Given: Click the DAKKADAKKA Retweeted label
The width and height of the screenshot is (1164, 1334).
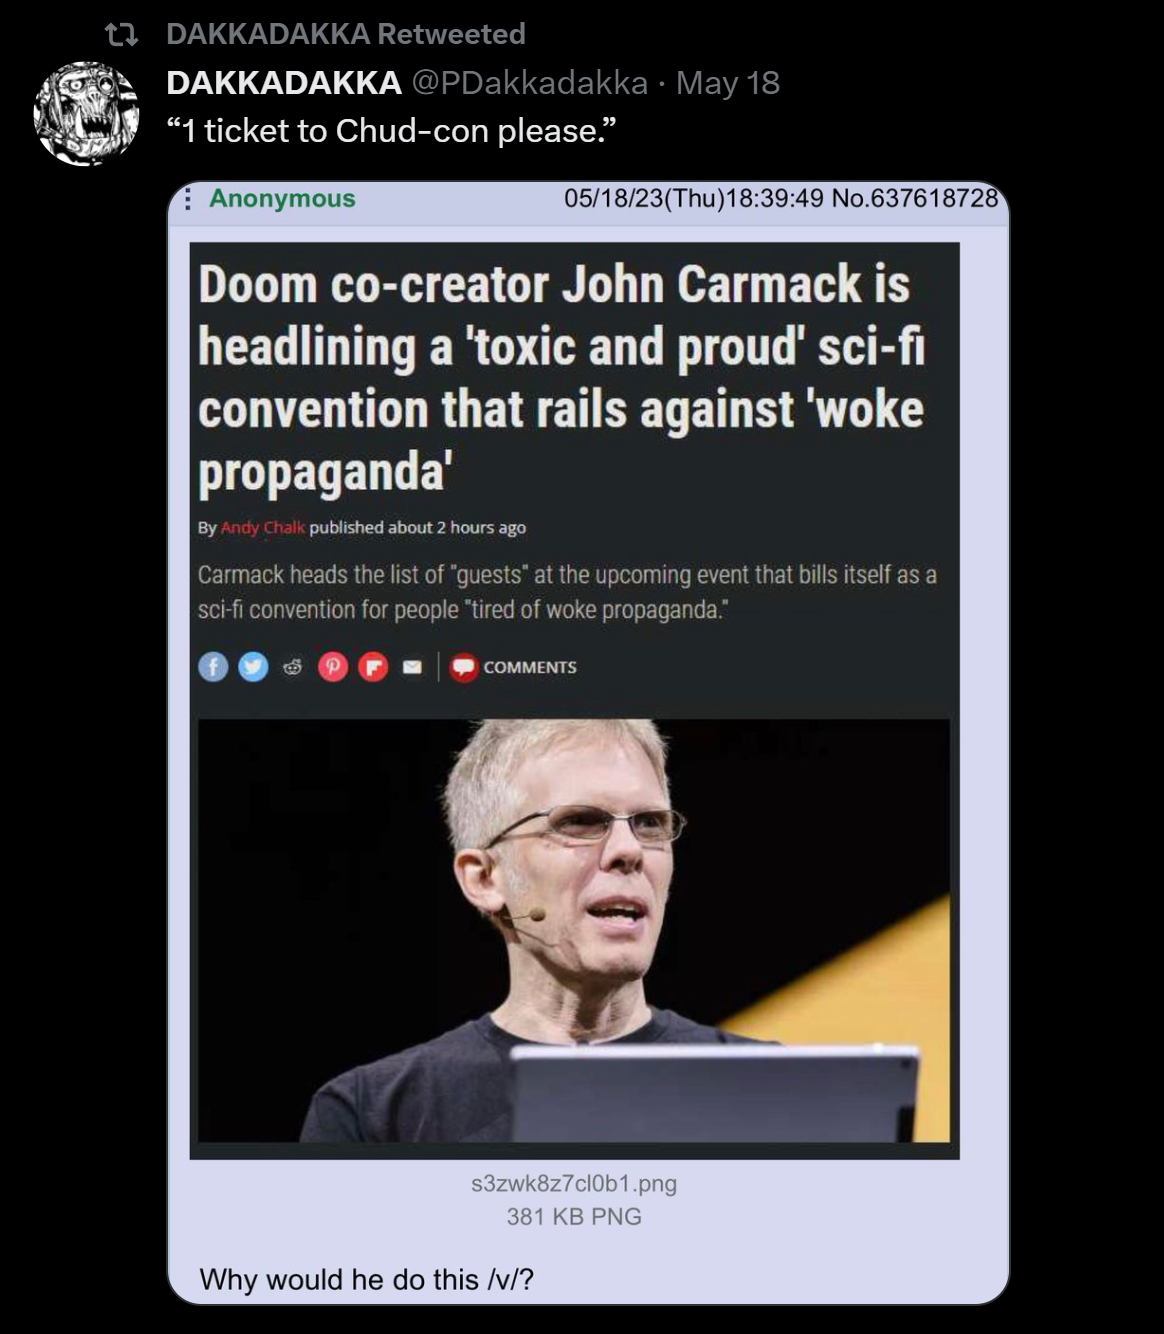Looking at the screenshot, I should (x=346, y=34).
